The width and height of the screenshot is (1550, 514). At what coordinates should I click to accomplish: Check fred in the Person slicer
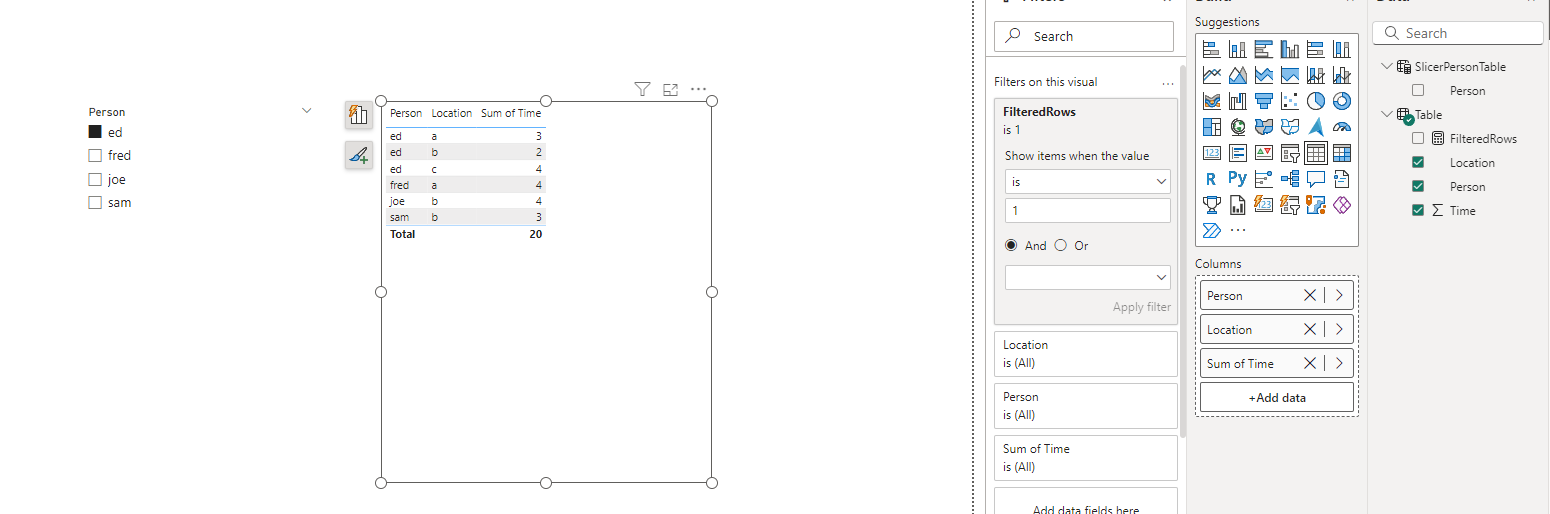tap(95, 155)
